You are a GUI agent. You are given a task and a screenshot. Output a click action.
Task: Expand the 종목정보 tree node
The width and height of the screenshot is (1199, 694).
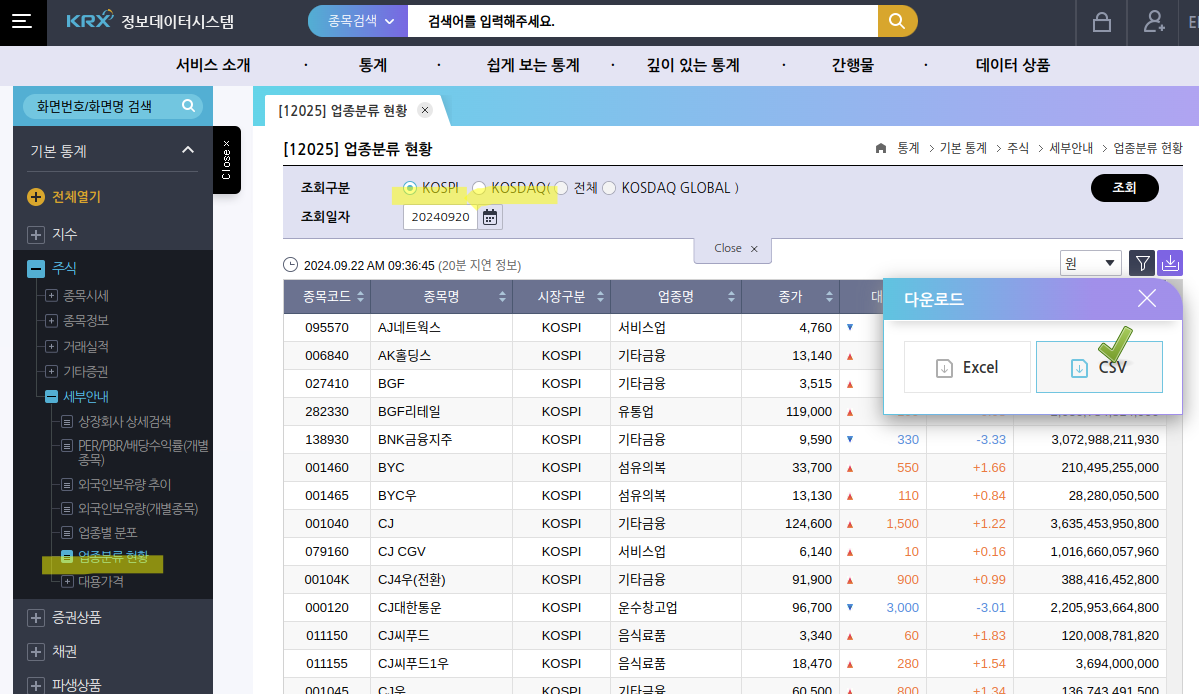tap(51, 321)
